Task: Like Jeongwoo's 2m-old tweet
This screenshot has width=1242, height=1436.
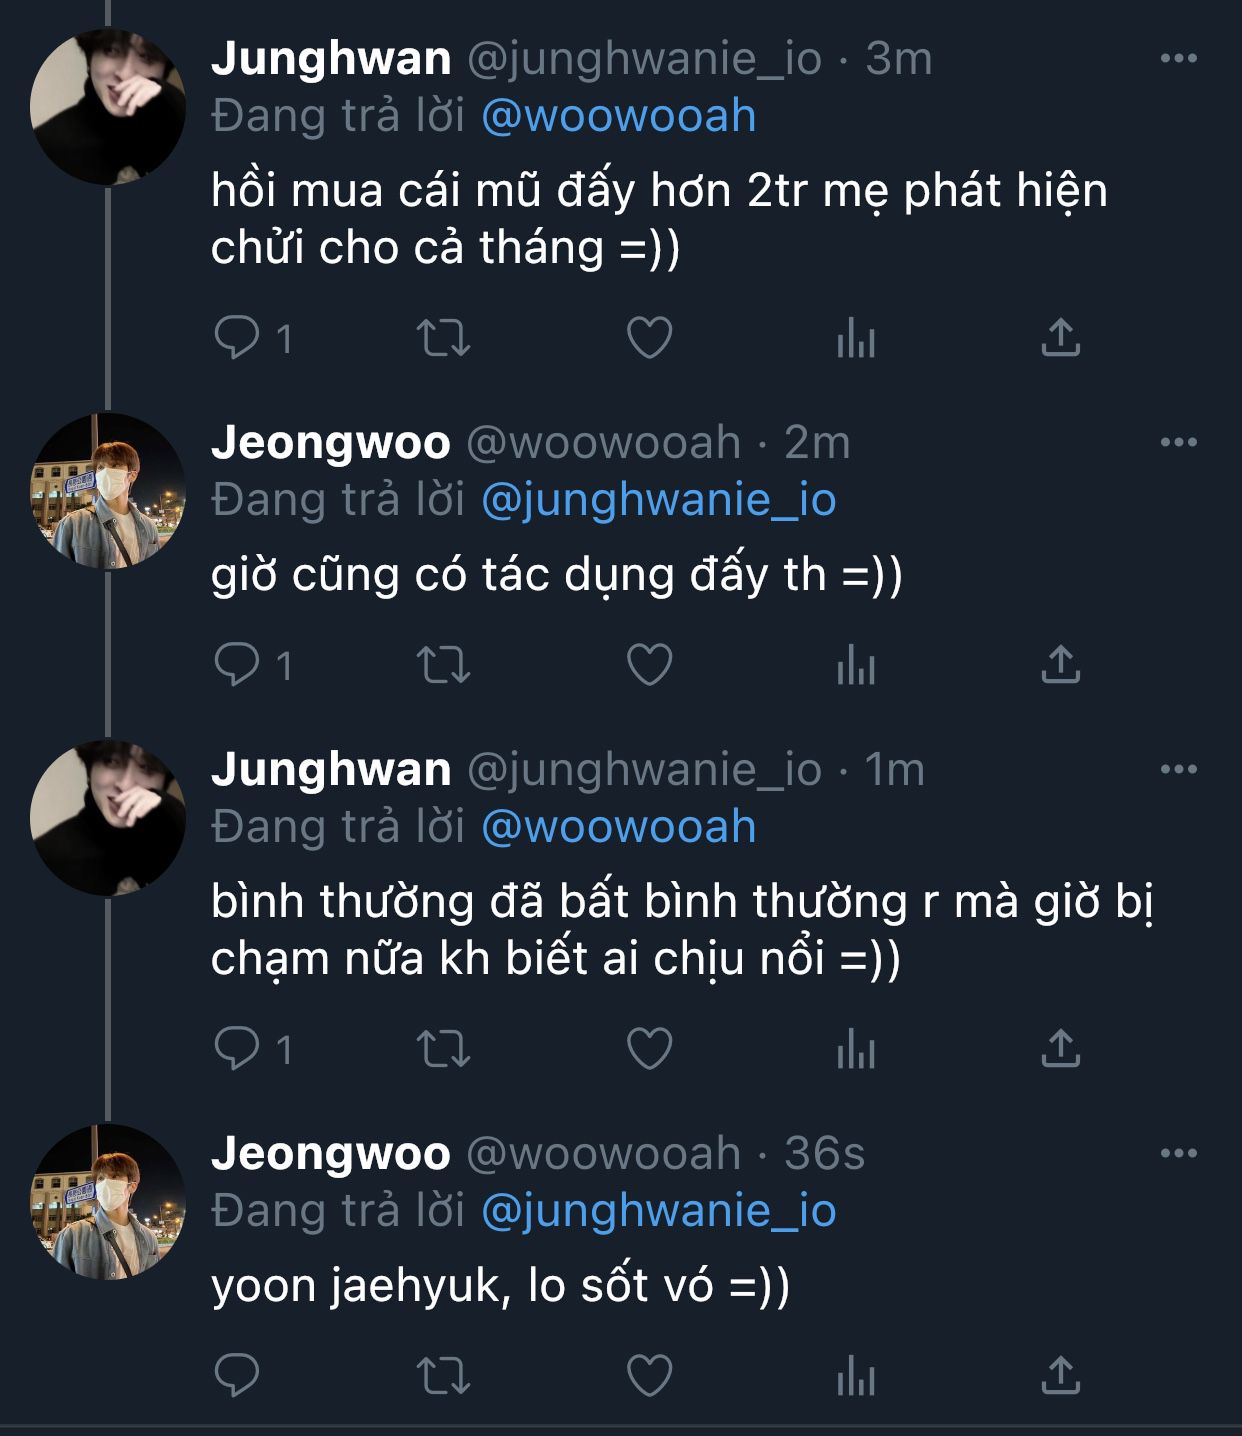Action: pyautogui.click(x=649, y=665)
